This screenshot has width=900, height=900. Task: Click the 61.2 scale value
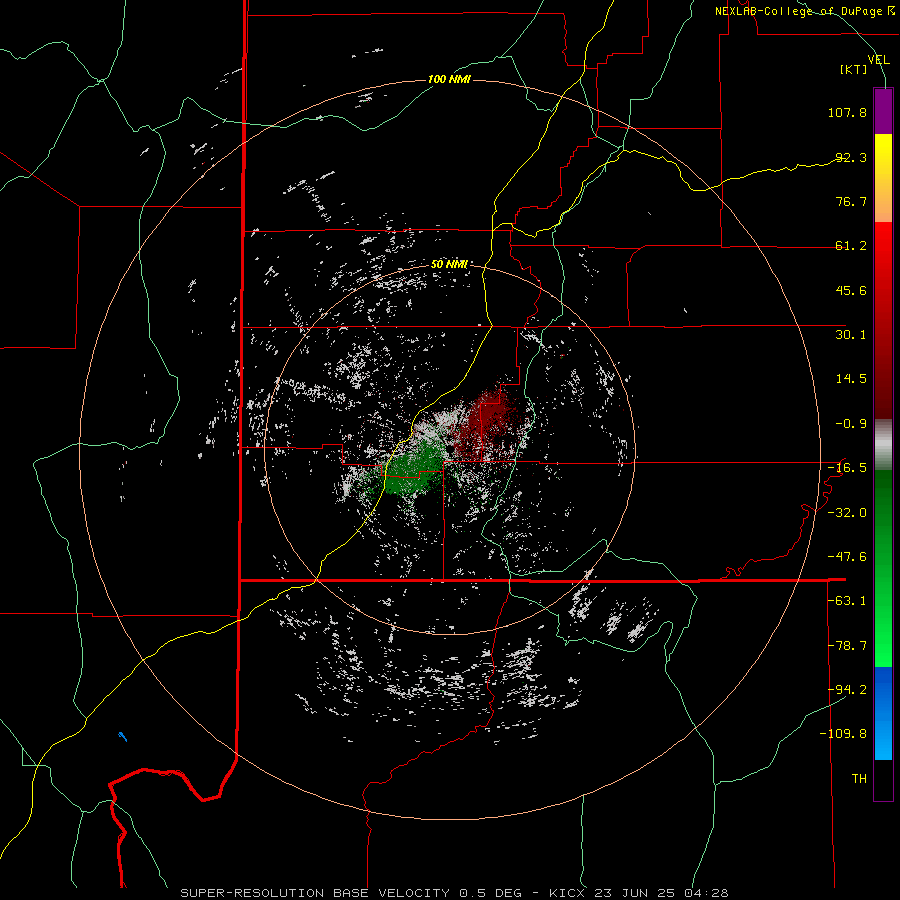click(851, 246)
